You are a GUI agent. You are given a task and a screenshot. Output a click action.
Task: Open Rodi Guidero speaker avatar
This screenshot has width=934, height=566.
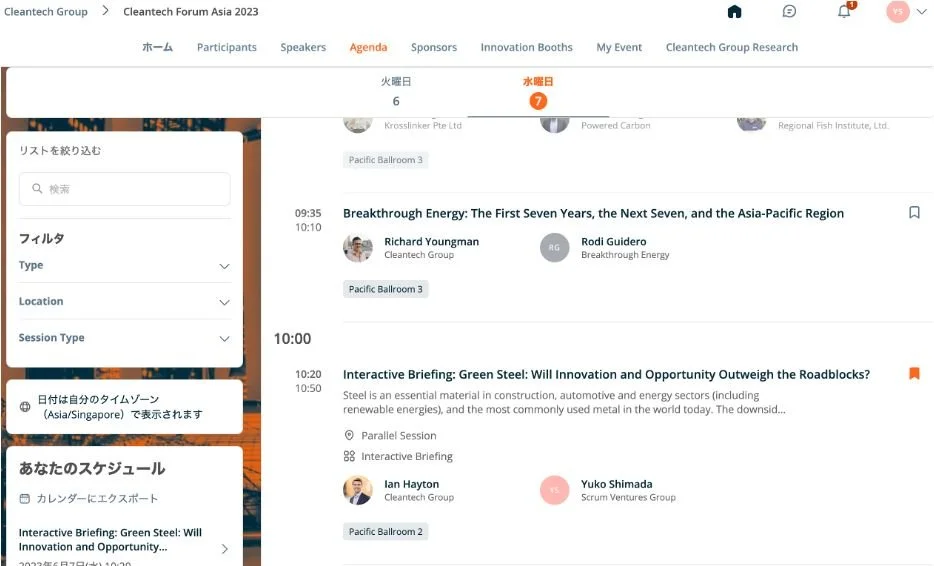tap(555, 248)
